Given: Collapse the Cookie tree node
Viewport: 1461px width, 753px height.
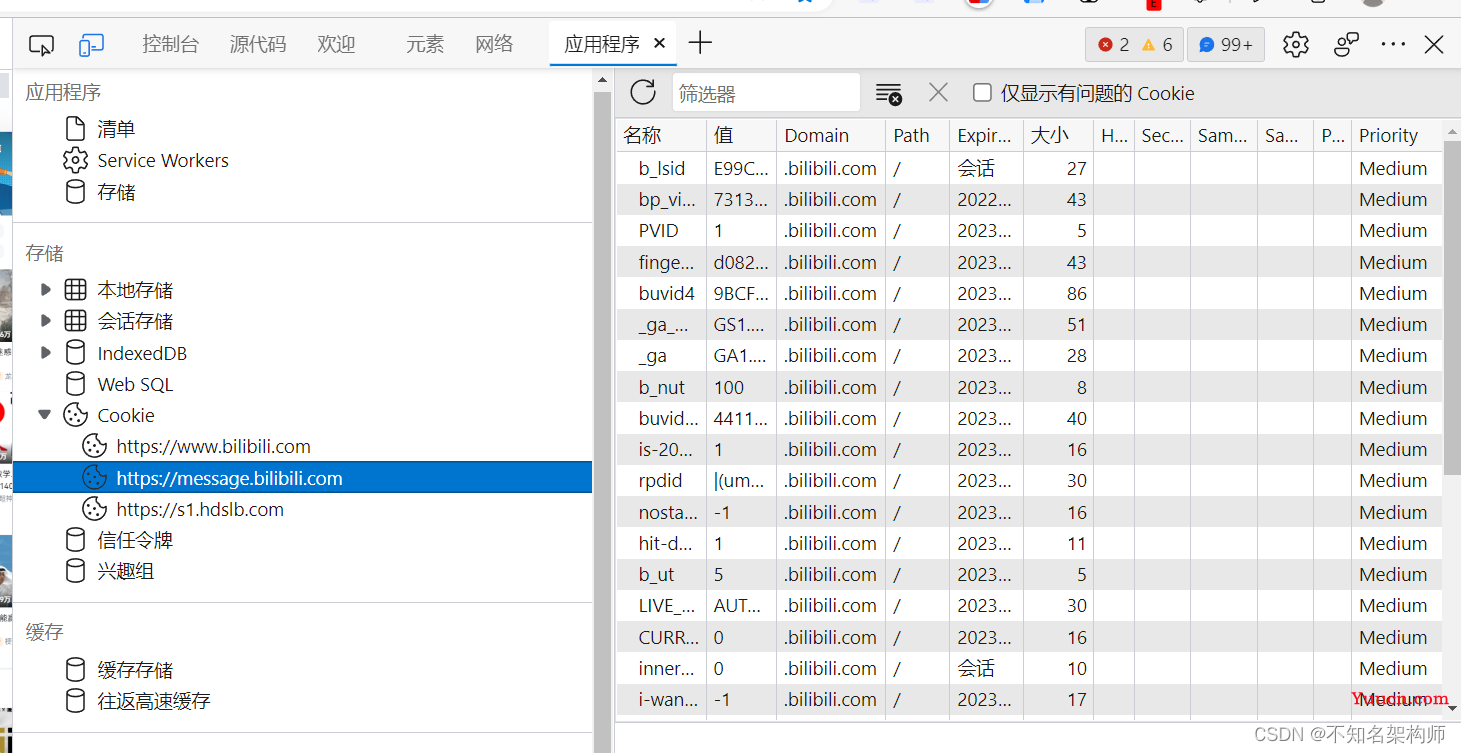Looking at the screenshot, I should coord(45,415).
